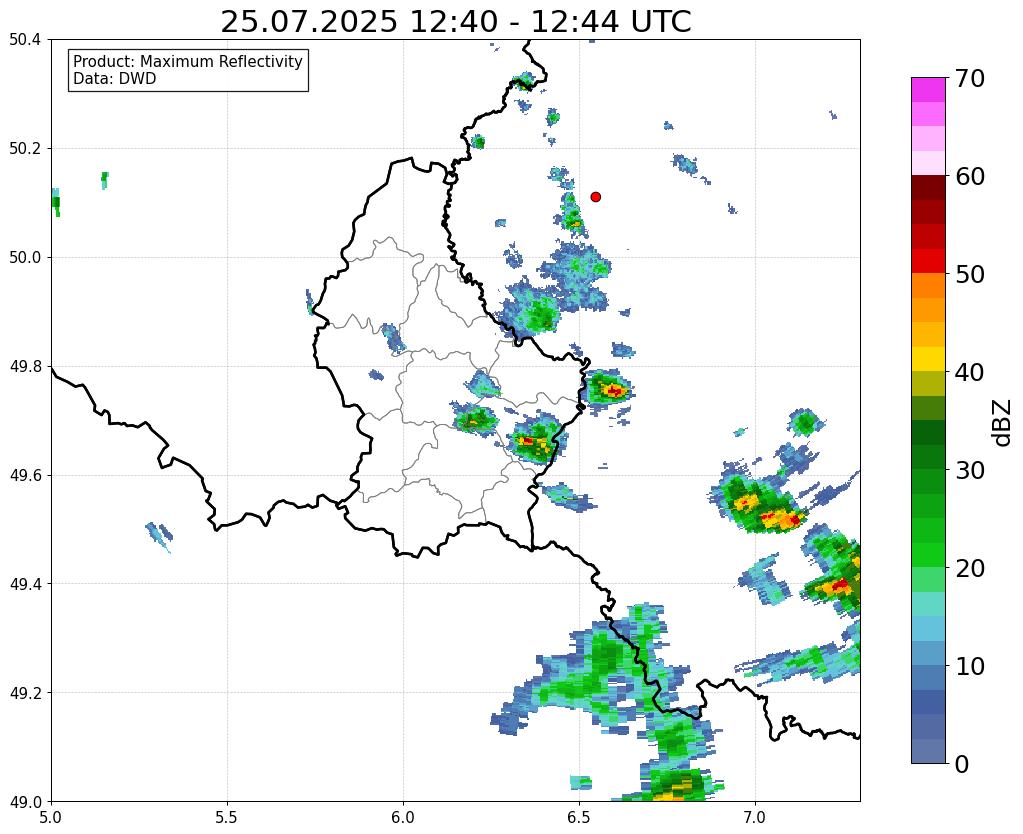Viewport: 1023px width, 834px height.
Task: Click the 20 label on colorbar
Action: point(969,568)
